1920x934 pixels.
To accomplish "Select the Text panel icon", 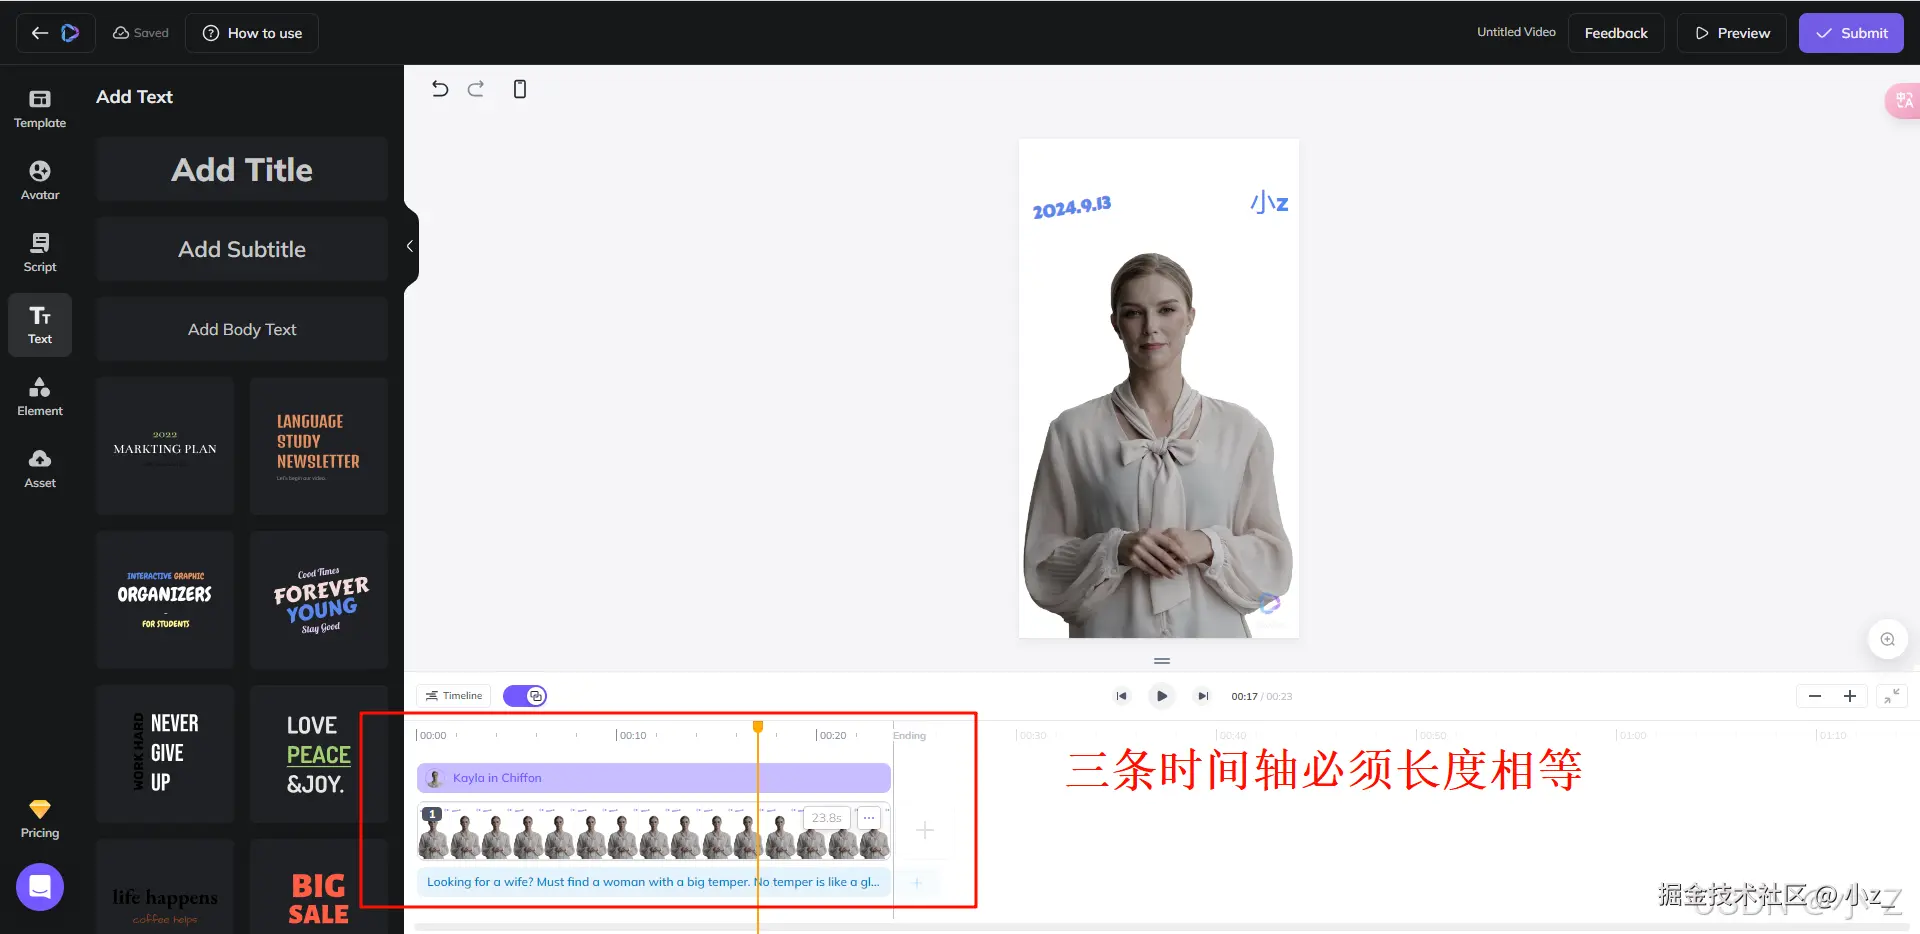I will click(39, 324).
